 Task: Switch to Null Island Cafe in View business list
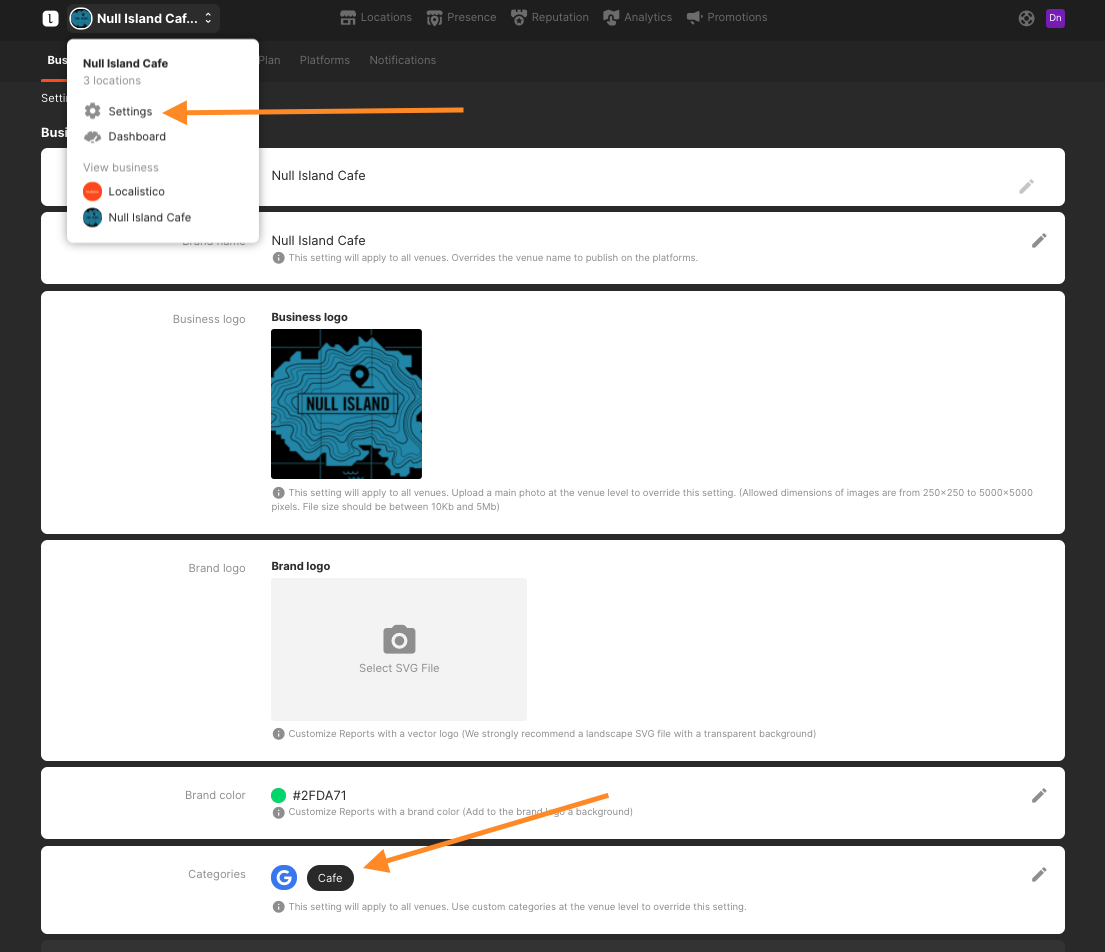pos(149,218)
